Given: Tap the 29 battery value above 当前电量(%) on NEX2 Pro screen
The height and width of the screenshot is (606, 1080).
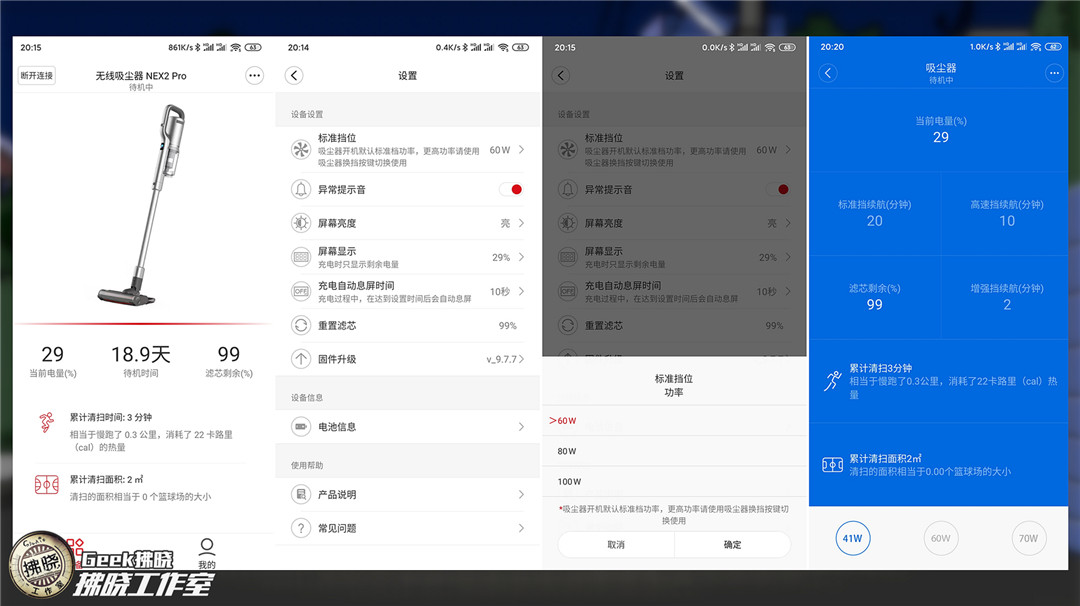Looking at the screenshot, I should [52, 355].
